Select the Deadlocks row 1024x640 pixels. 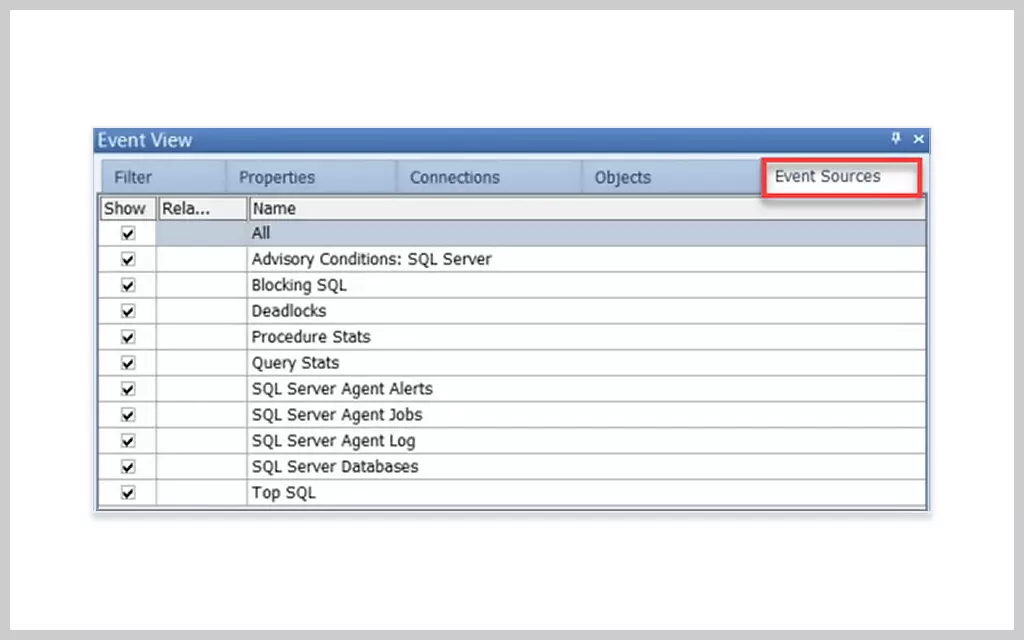pos(400,311)
